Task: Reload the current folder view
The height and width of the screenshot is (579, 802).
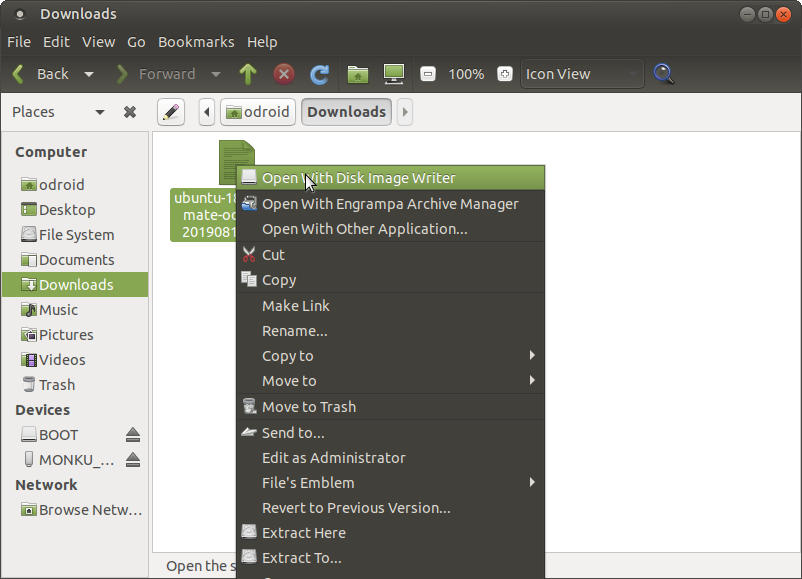Action: [x=320, y=74]
